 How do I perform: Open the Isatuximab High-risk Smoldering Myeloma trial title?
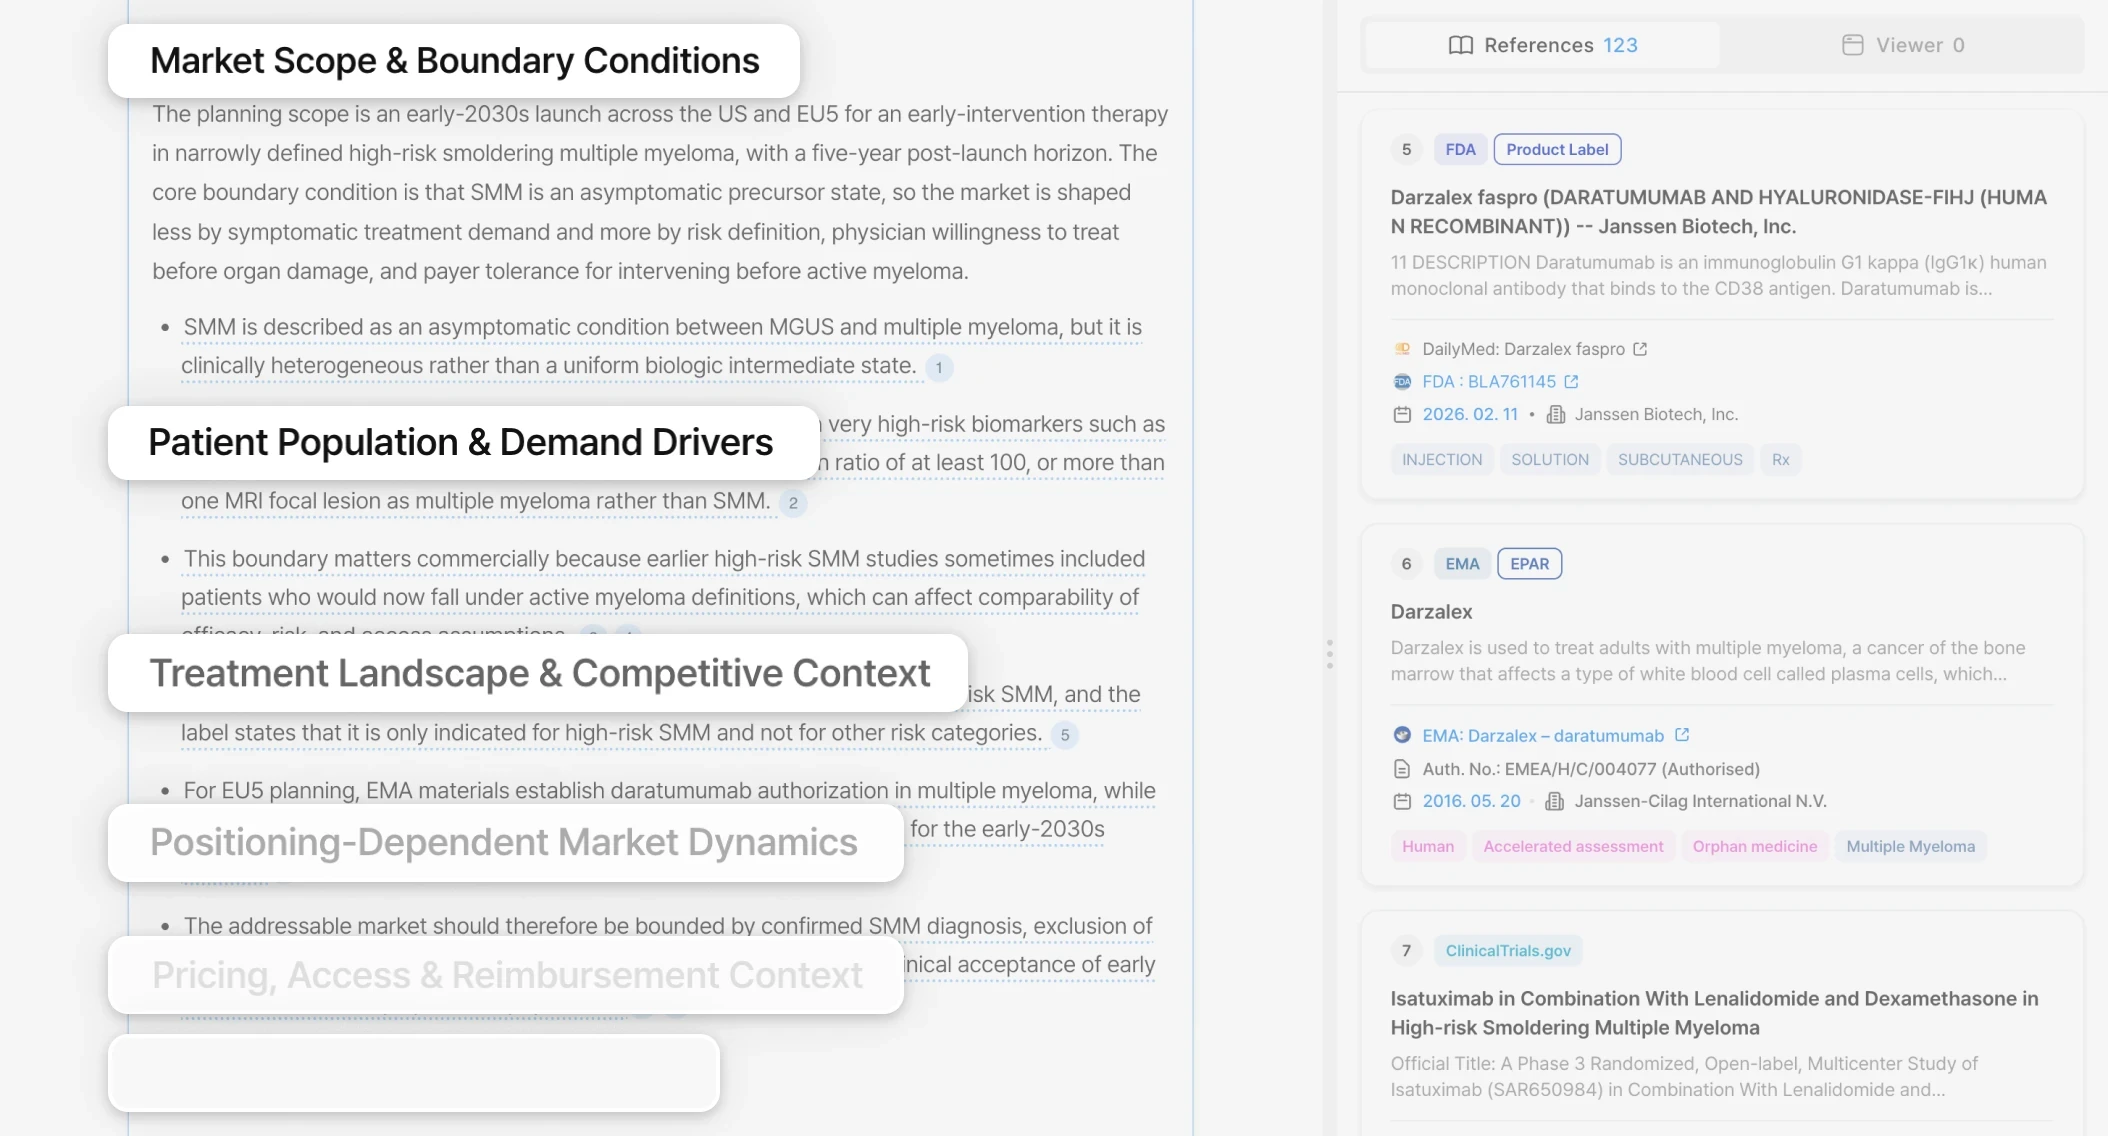click(1714, 1013)
